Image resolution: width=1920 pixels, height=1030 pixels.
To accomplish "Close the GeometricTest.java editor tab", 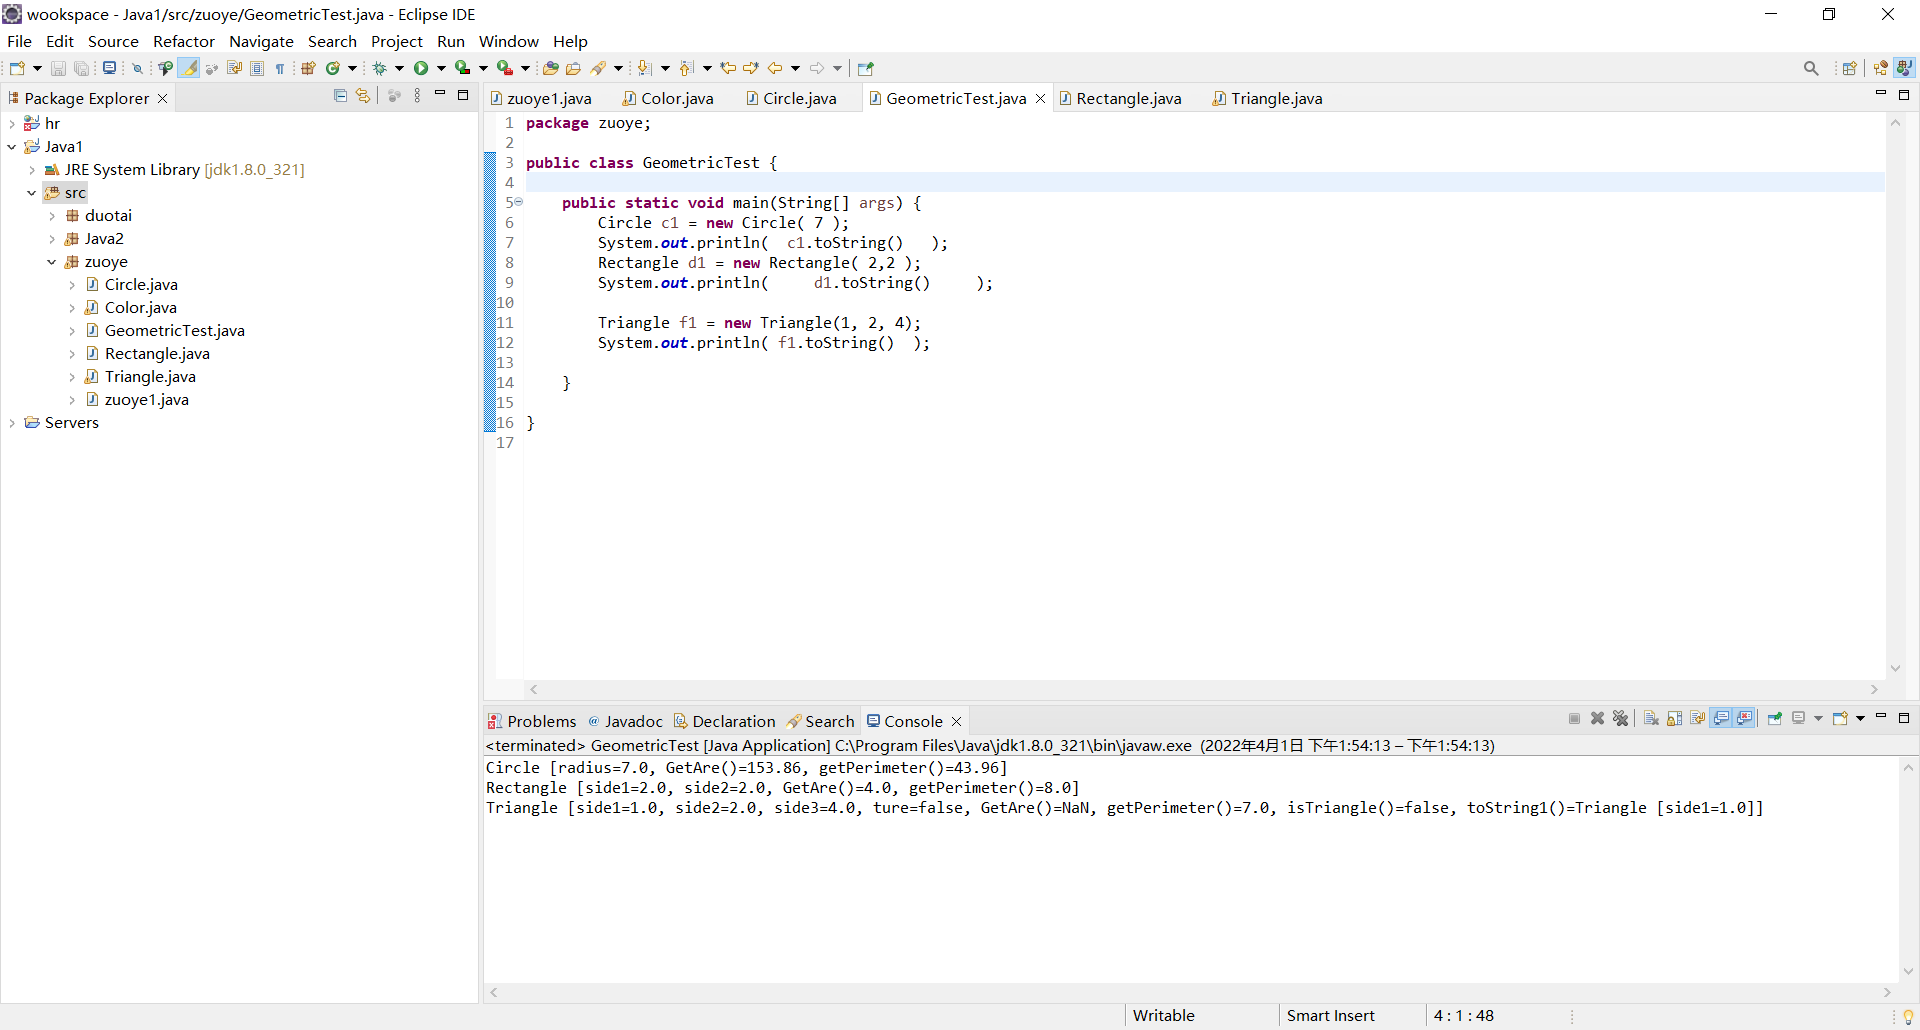I will point(1040,98).
